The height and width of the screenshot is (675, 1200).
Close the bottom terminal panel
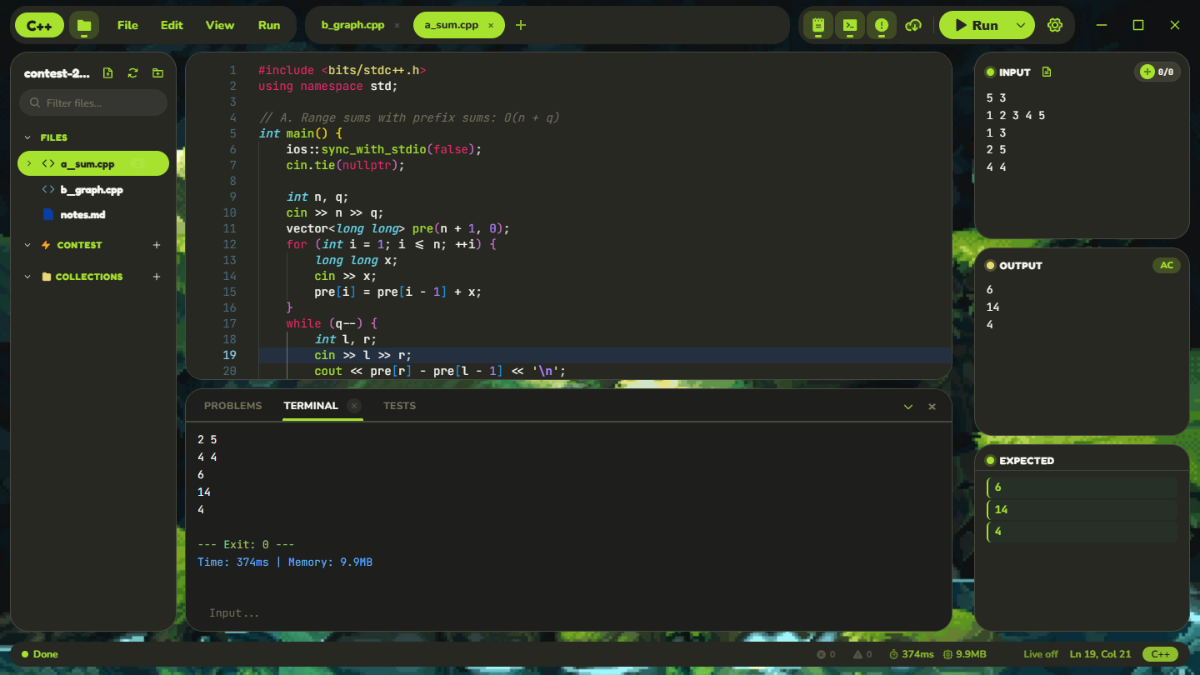932,407
